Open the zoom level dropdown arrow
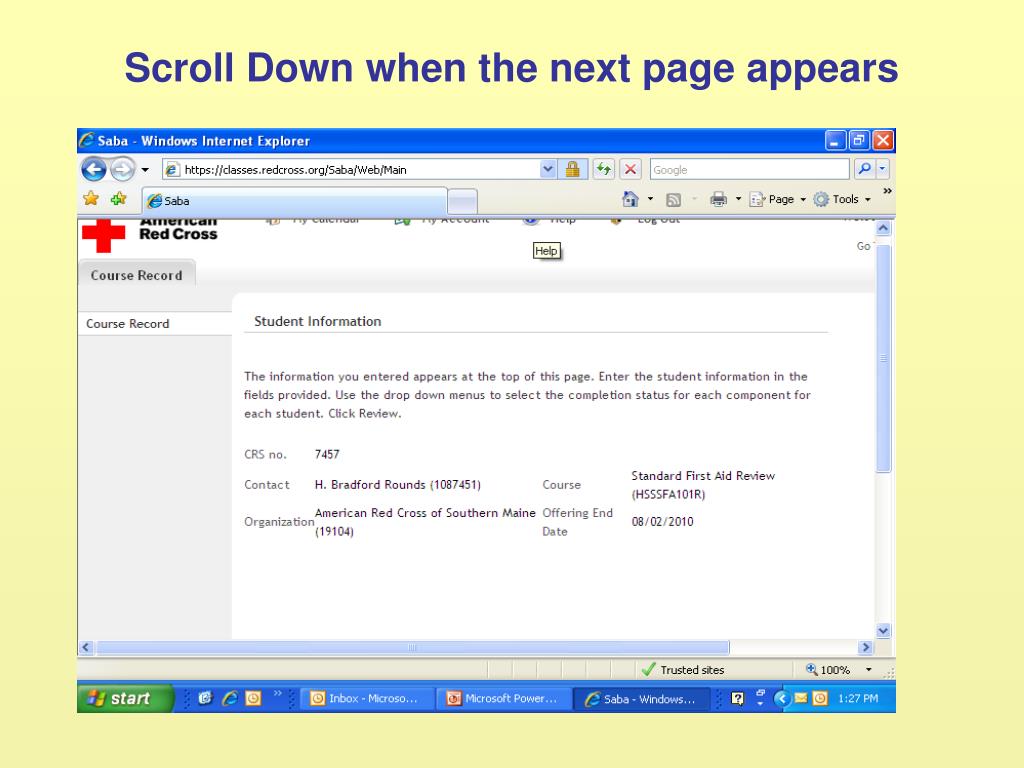The height and width of the screenshot is (768, 1024). (x=869, y=669)
